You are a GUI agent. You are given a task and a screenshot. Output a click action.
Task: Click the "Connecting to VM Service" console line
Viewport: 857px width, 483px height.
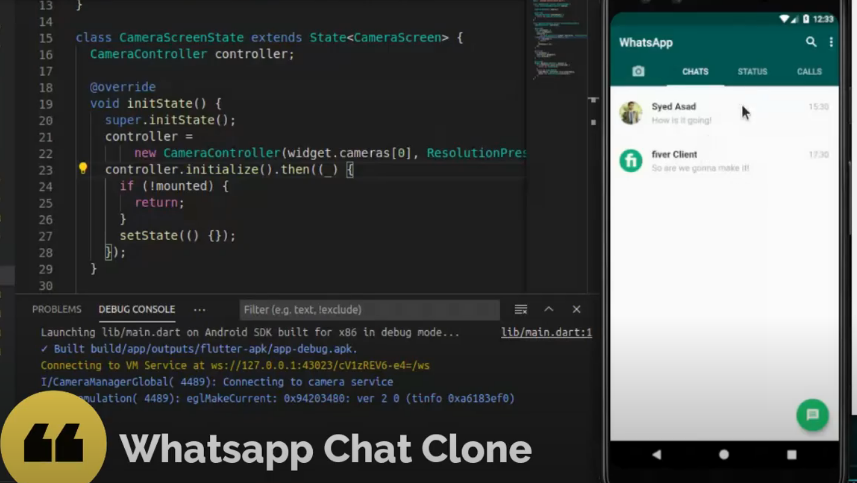(235, 365)
